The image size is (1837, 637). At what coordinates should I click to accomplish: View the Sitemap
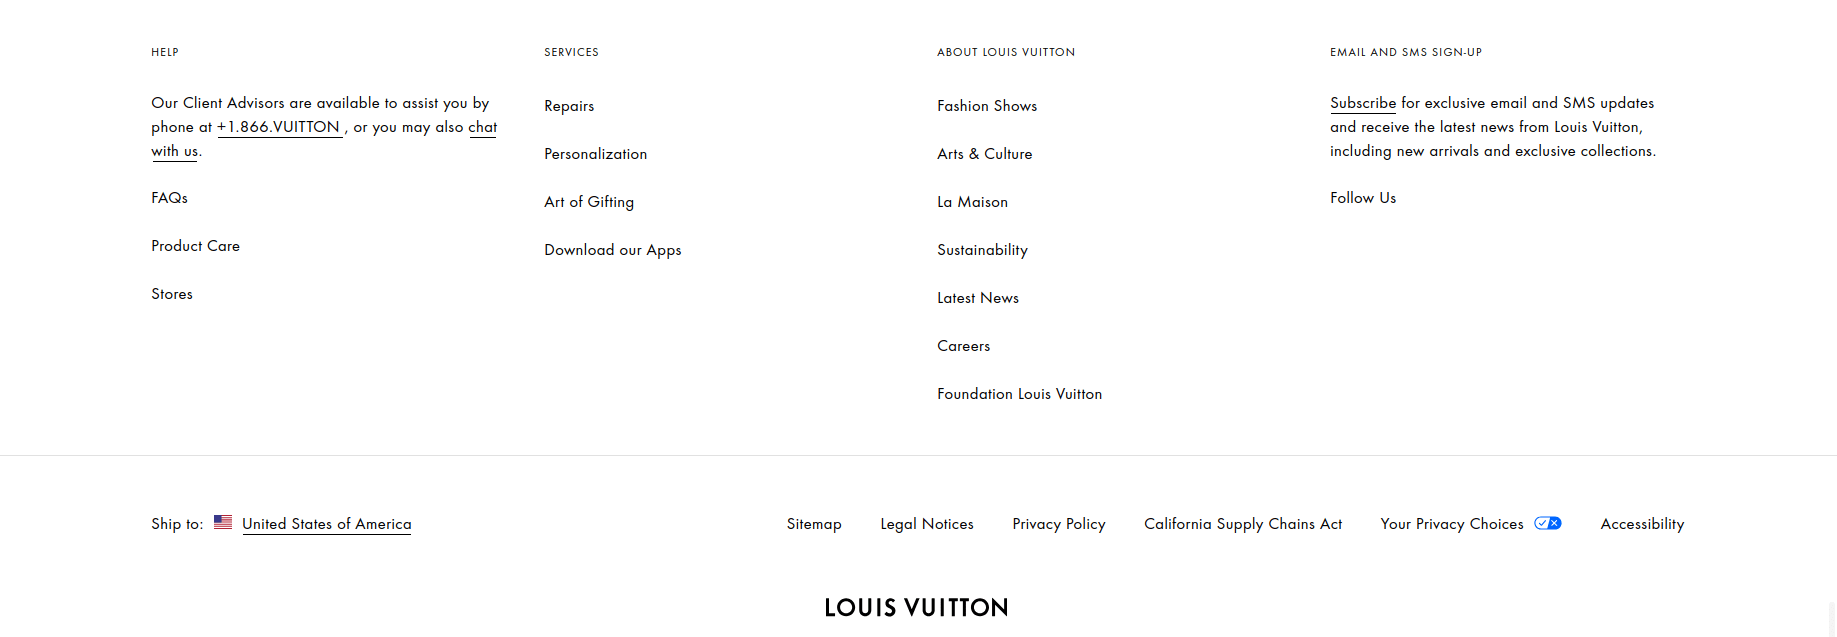[x=814, y=524]
